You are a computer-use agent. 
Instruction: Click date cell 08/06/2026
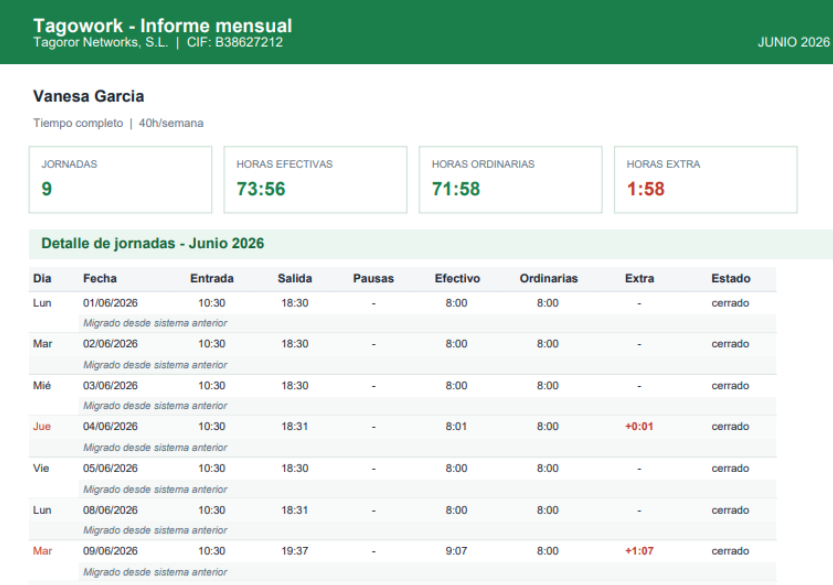click(110, 510)
